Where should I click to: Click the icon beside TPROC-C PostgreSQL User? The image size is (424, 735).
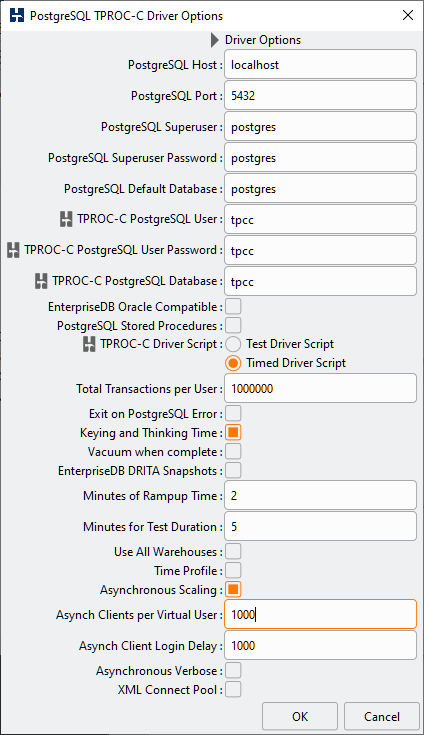click(66, 219)
